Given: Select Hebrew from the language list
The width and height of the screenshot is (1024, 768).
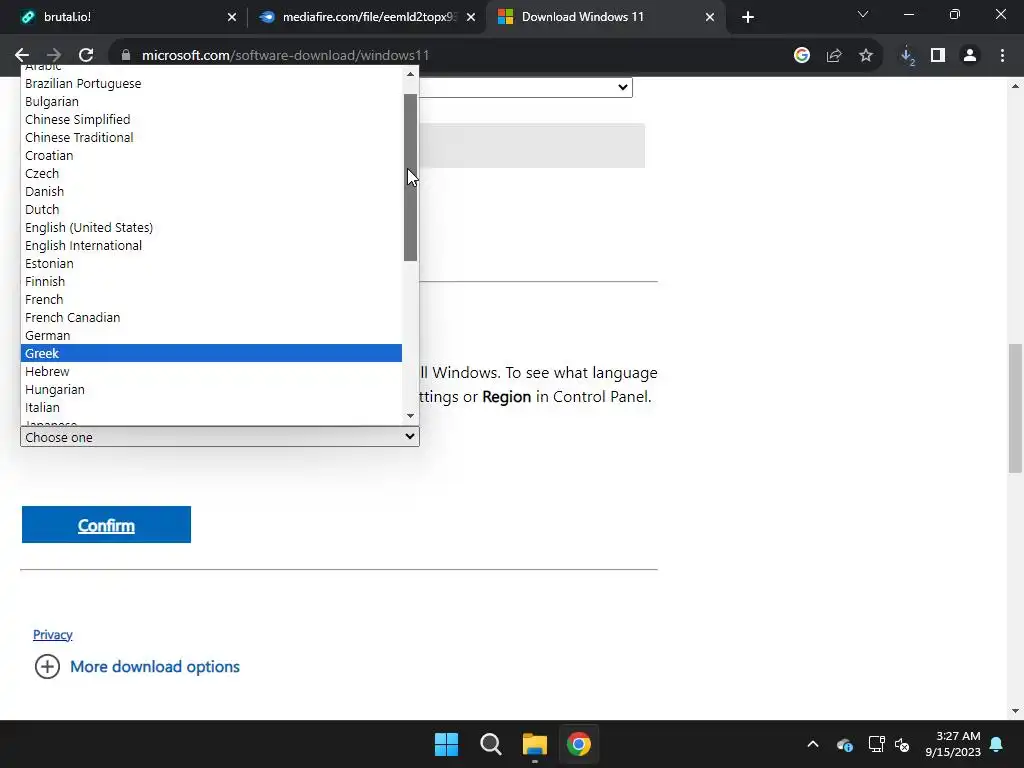Looking at the screenshot, I should pyautogui.click(x=211, y=371).
